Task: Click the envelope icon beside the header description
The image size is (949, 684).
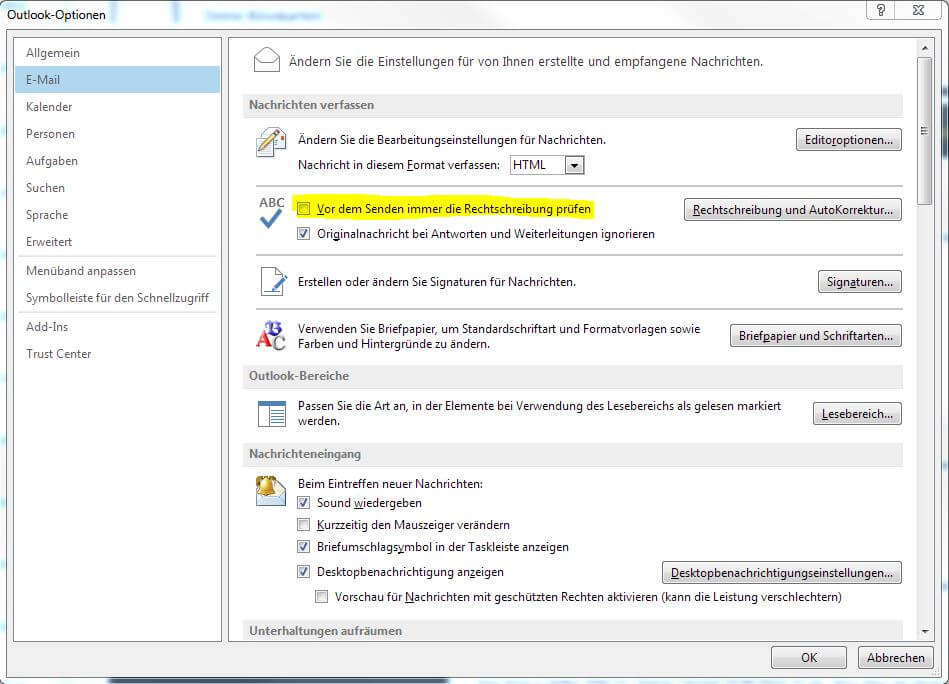Action: pos(267,60)
